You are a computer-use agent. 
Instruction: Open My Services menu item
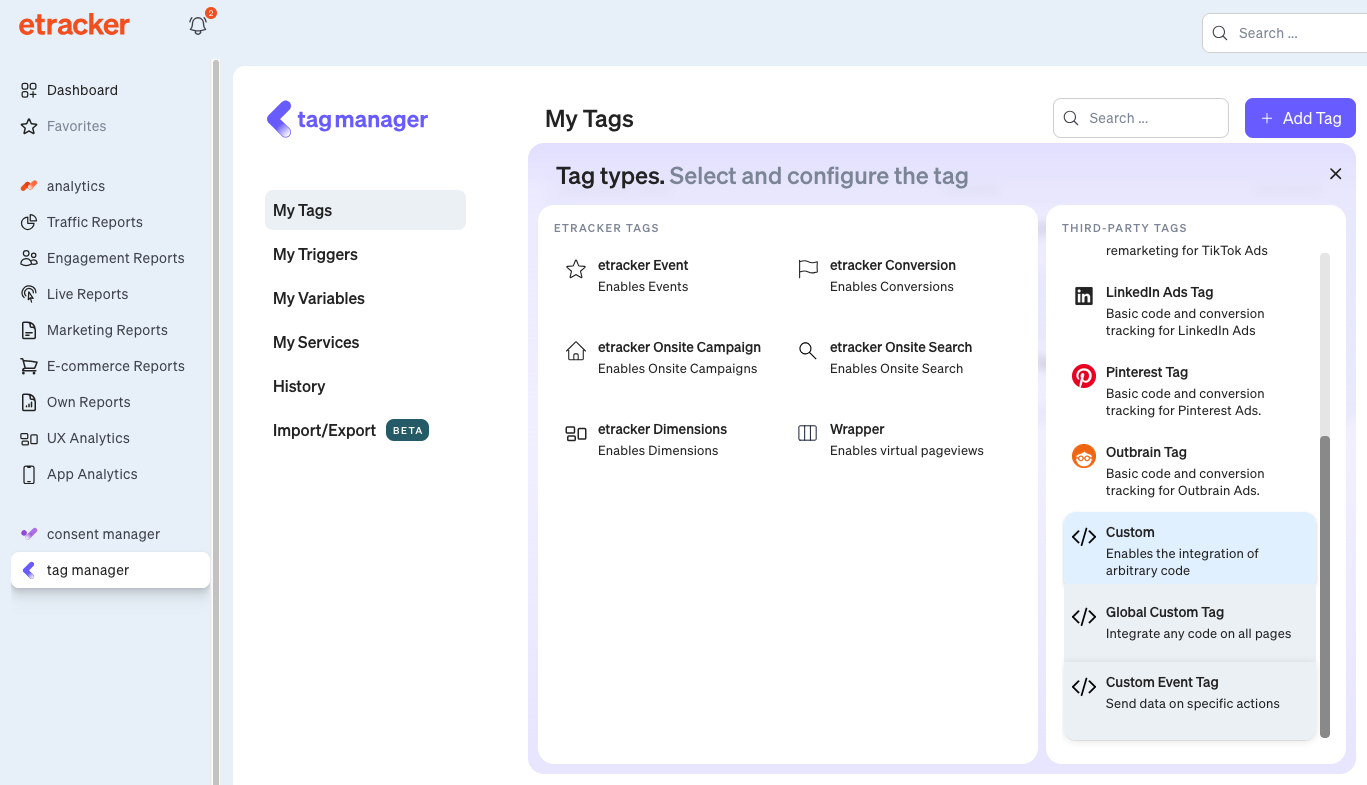point(365,342)
